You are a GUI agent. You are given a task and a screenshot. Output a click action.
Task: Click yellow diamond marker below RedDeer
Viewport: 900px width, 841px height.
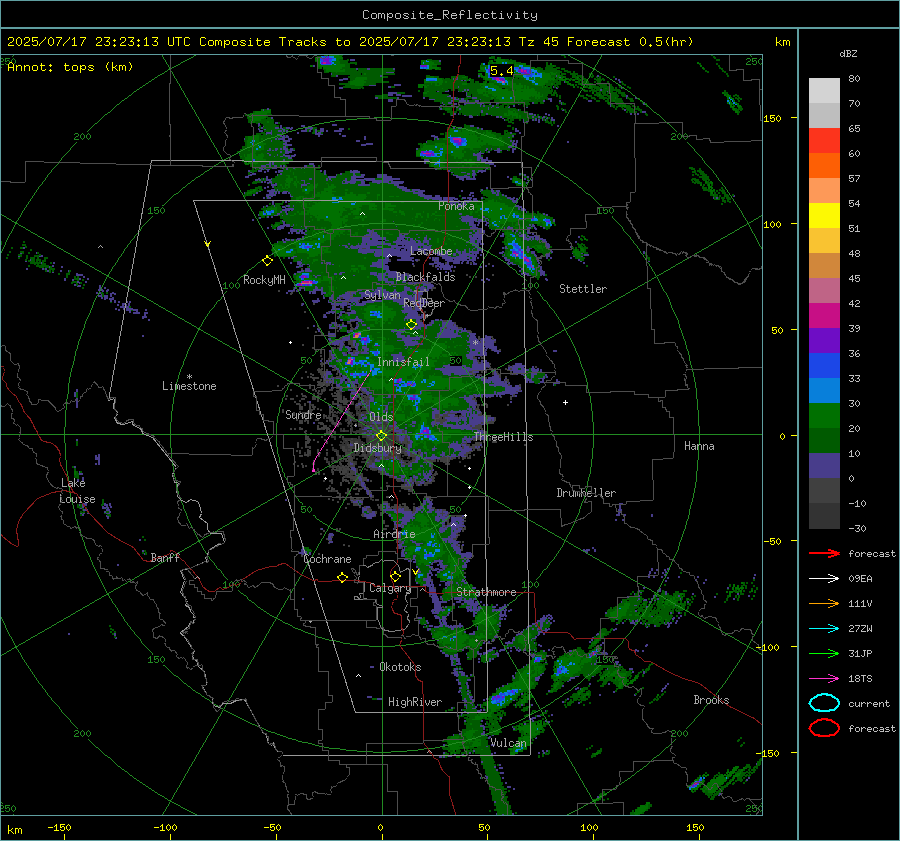coord(411,325)
